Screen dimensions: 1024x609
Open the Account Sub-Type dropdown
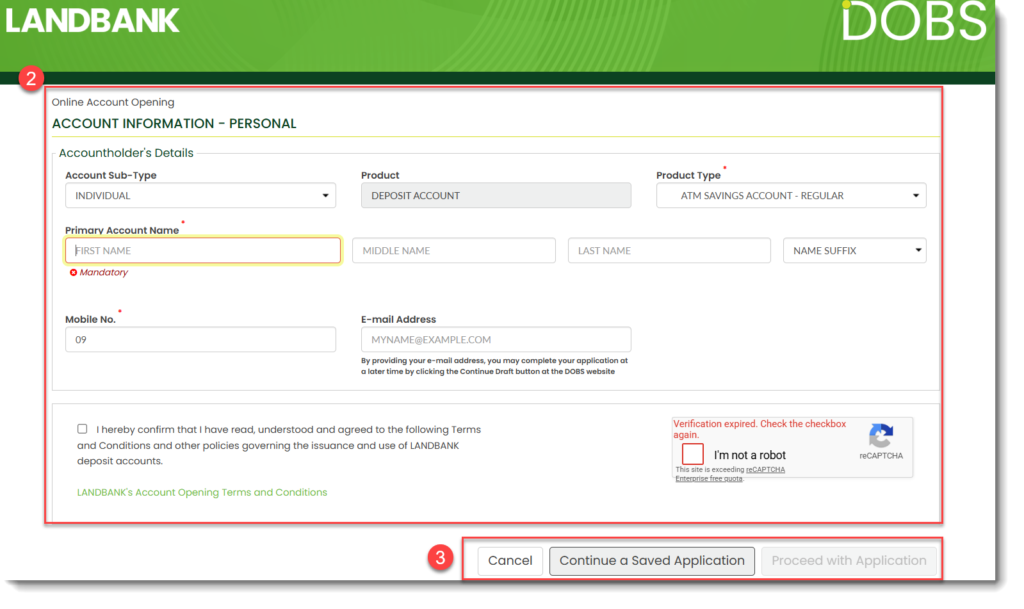200,195
